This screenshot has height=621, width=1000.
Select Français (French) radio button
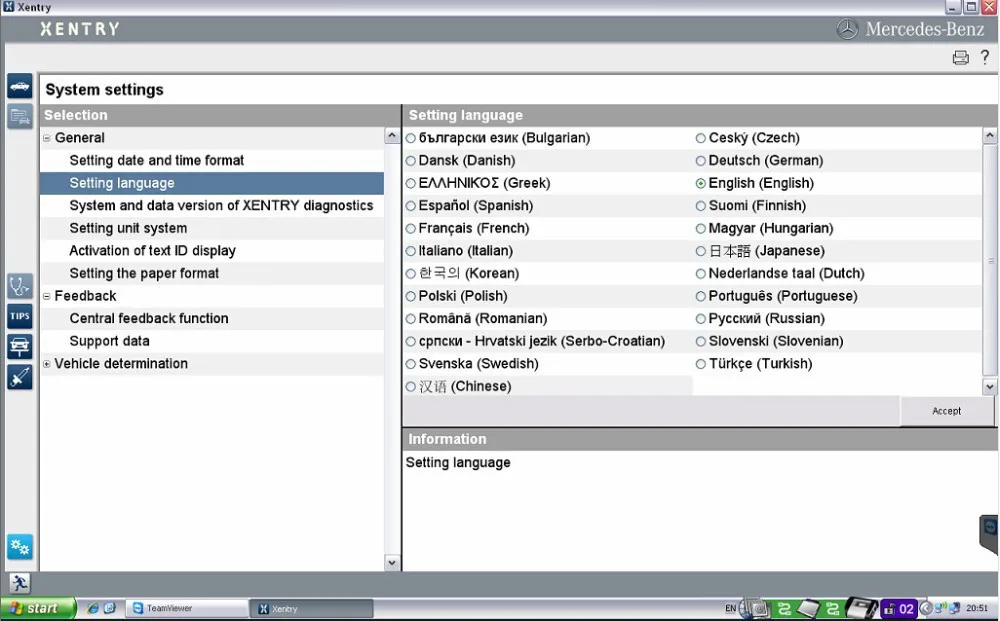[411, 228]
